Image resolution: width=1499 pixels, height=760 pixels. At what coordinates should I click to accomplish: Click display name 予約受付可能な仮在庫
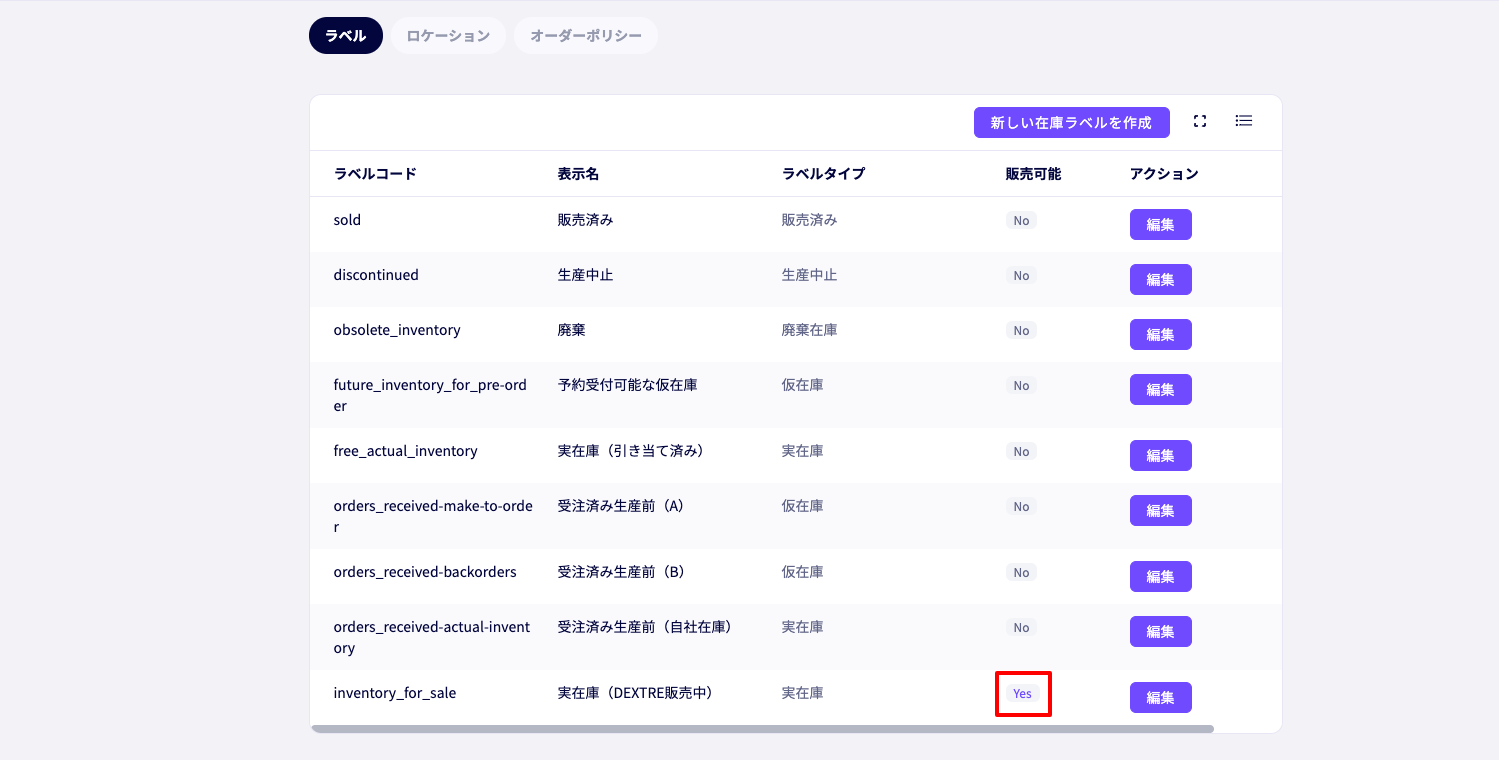(627, 385)
